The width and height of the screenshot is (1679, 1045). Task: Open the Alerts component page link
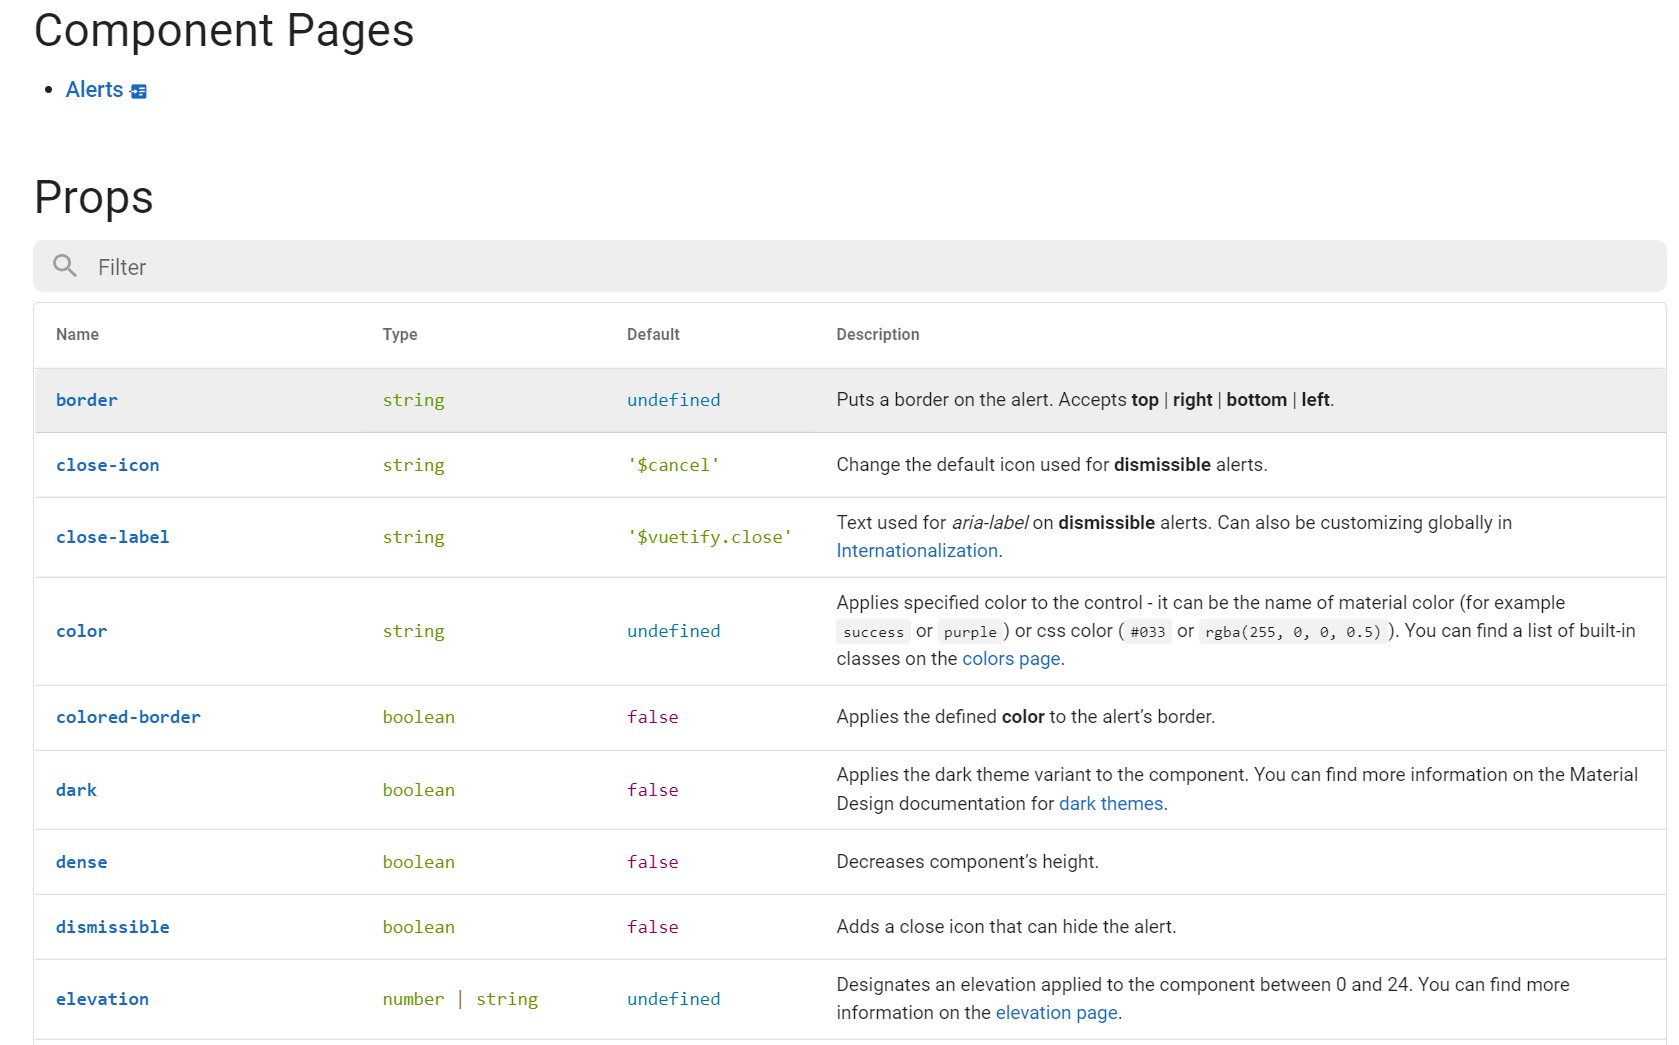tap(94, 90)
